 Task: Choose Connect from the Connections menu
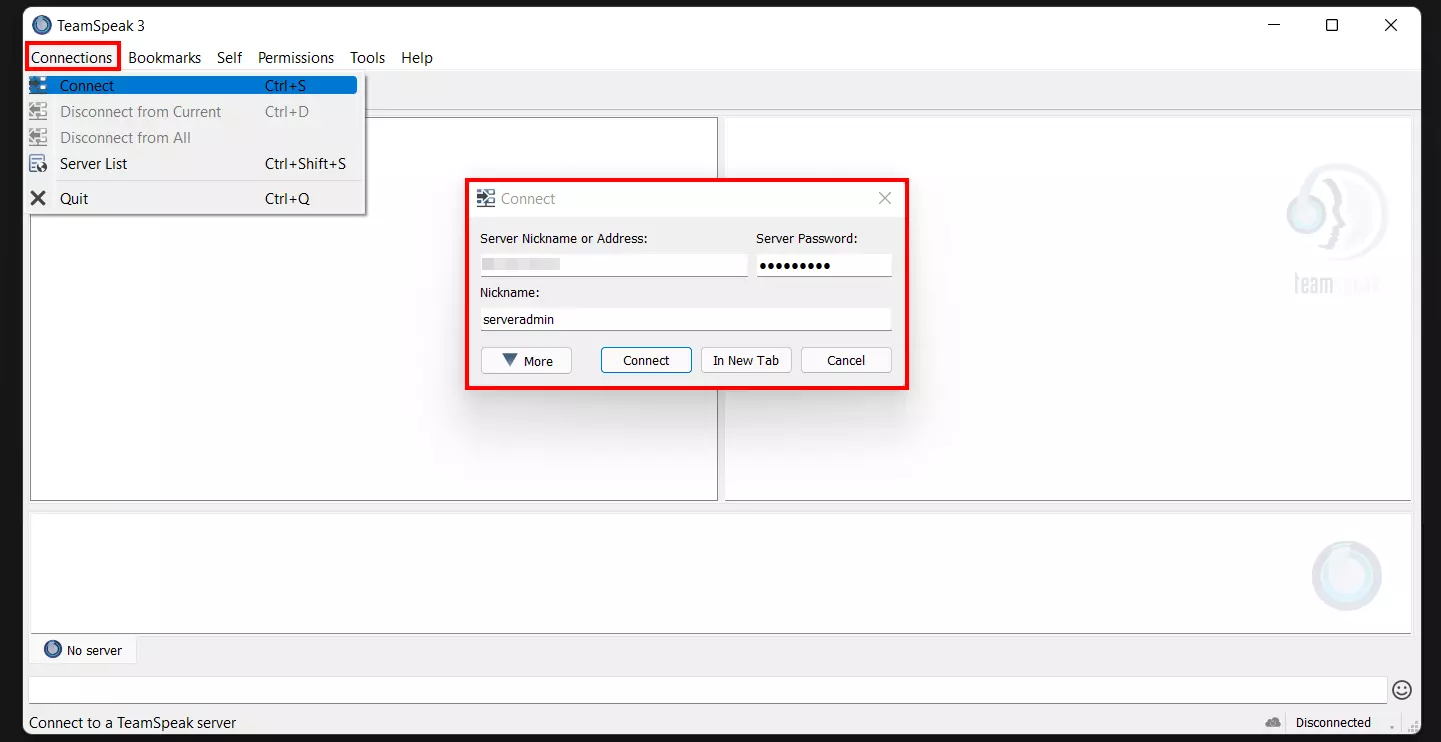click(193, 86)
